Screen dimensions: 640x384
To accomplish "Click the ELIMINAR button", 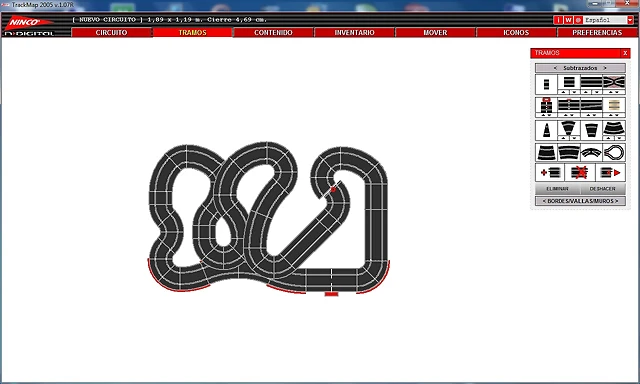I will pyautogui.click(x=557, y=189).
